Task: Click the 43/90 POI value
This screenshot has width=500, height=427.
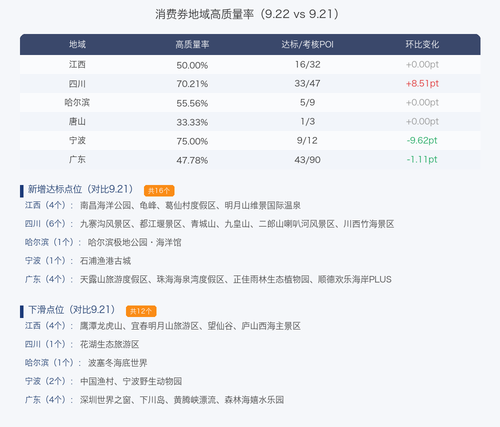Action: (307, 160)
